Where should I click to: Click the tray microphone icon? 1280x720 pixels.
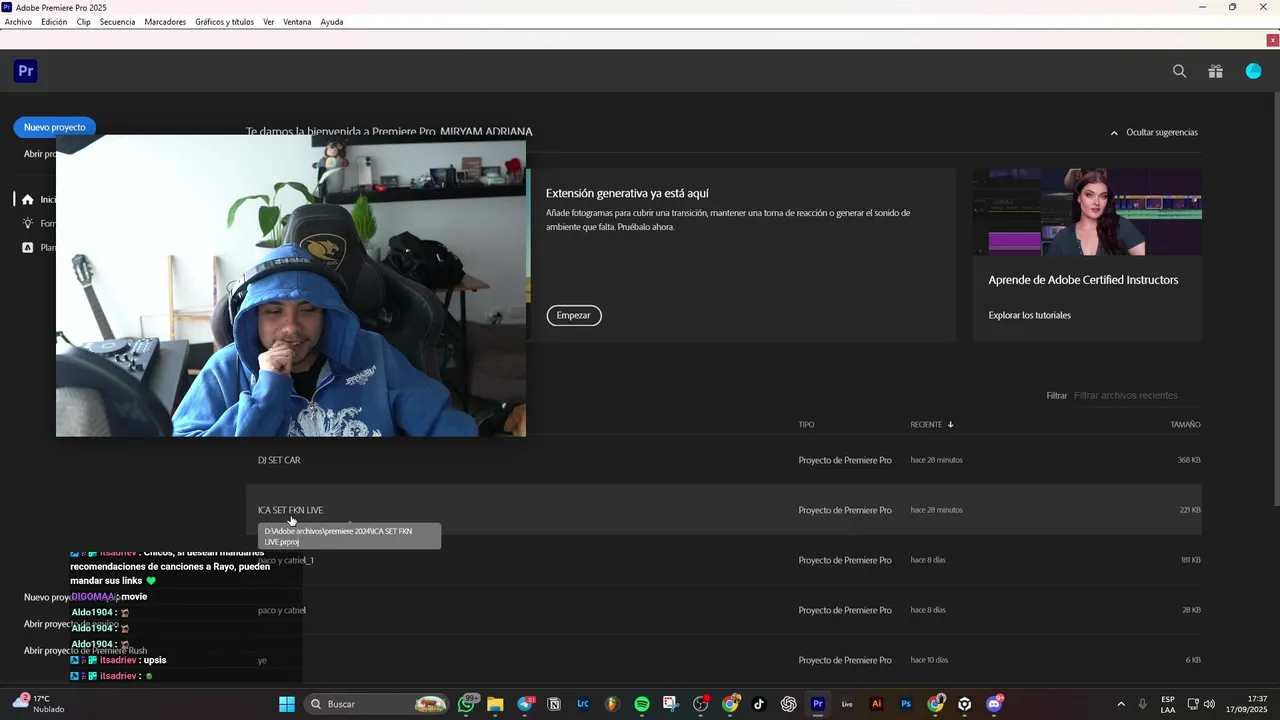pos(1142,704)
